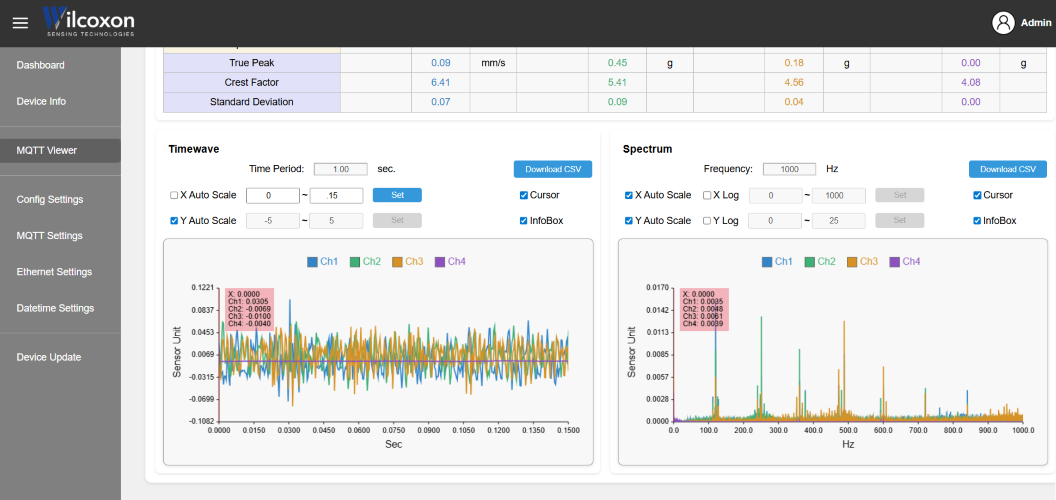Viewport: 1056px width, 500px height.
Task: Disable Y Auto Scale for Timewave
Action: pyautogui.click(x=174, y=221)
